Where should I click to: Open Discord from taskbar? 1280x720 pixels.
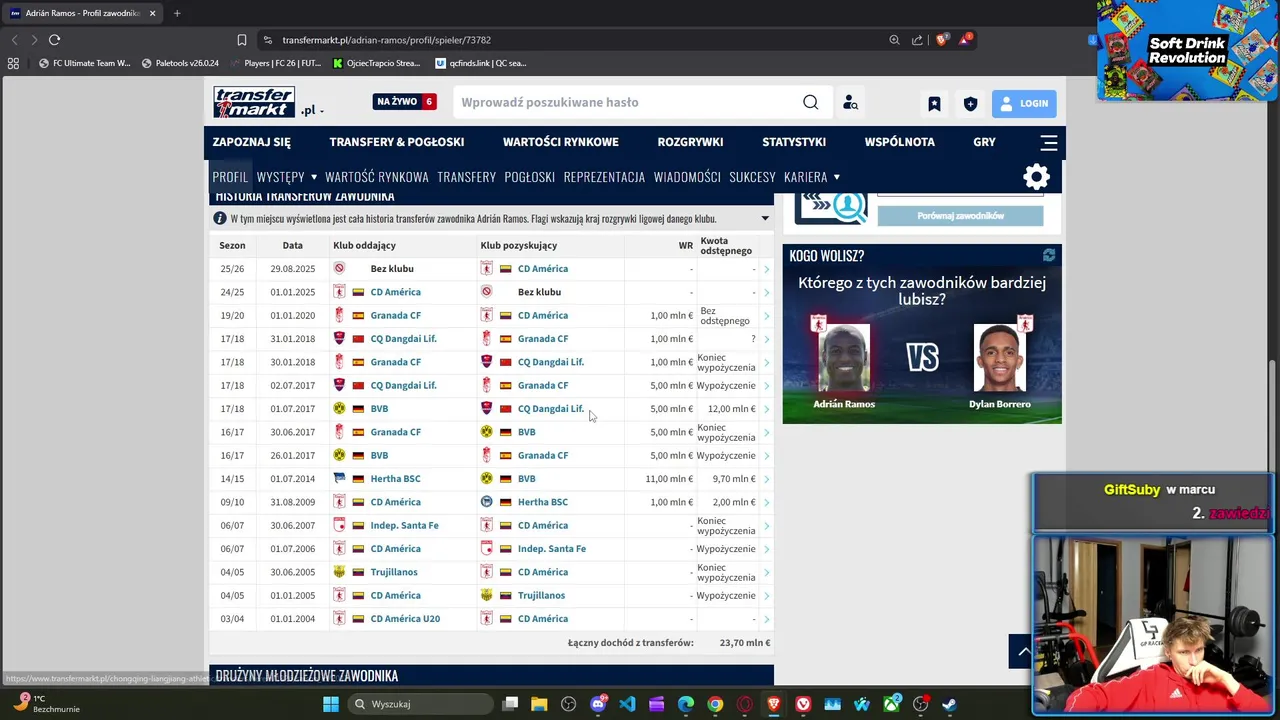[x=598, y=704]
